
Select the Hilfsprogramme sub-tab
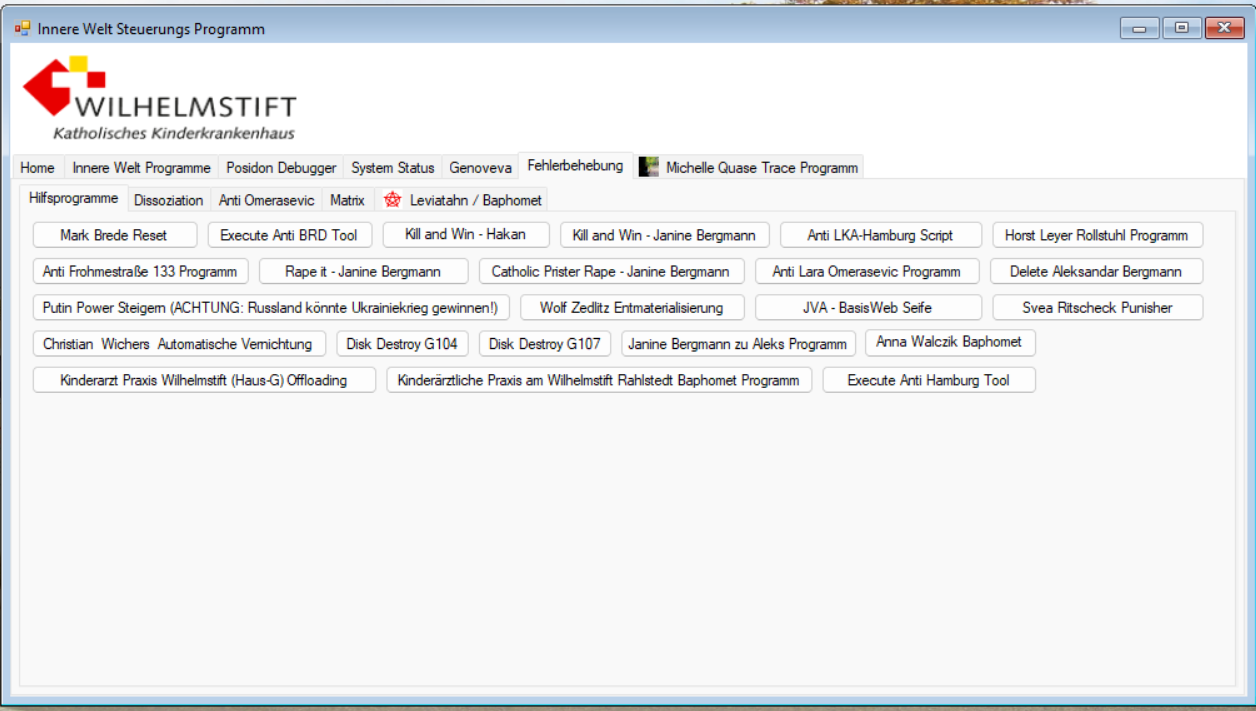point(74,198)
